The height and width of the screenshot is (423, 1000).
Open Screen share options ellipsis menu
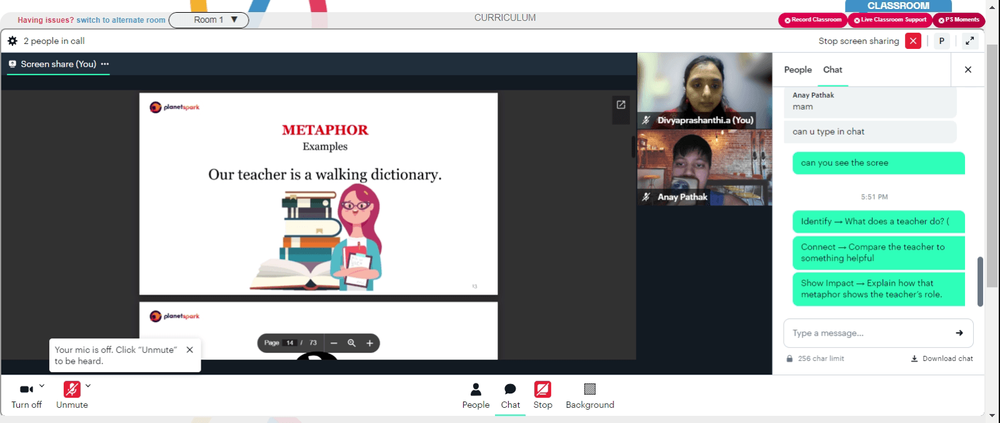(x=105, y=64)
